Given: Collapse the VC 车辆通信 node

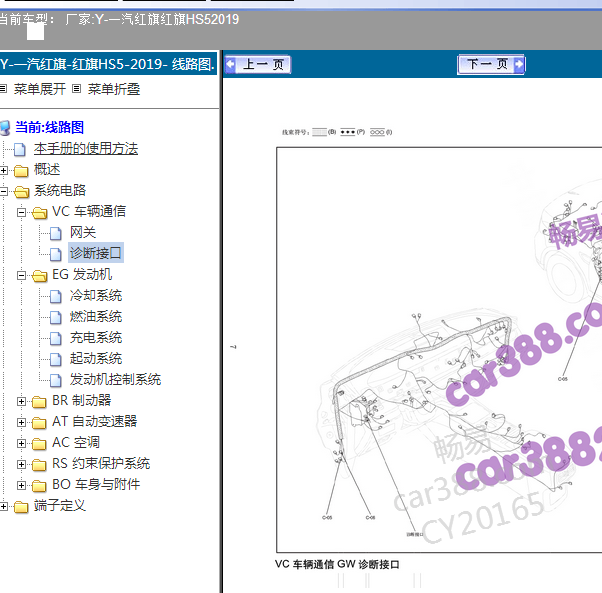Looking at the screenshot, I should point(22,212).
